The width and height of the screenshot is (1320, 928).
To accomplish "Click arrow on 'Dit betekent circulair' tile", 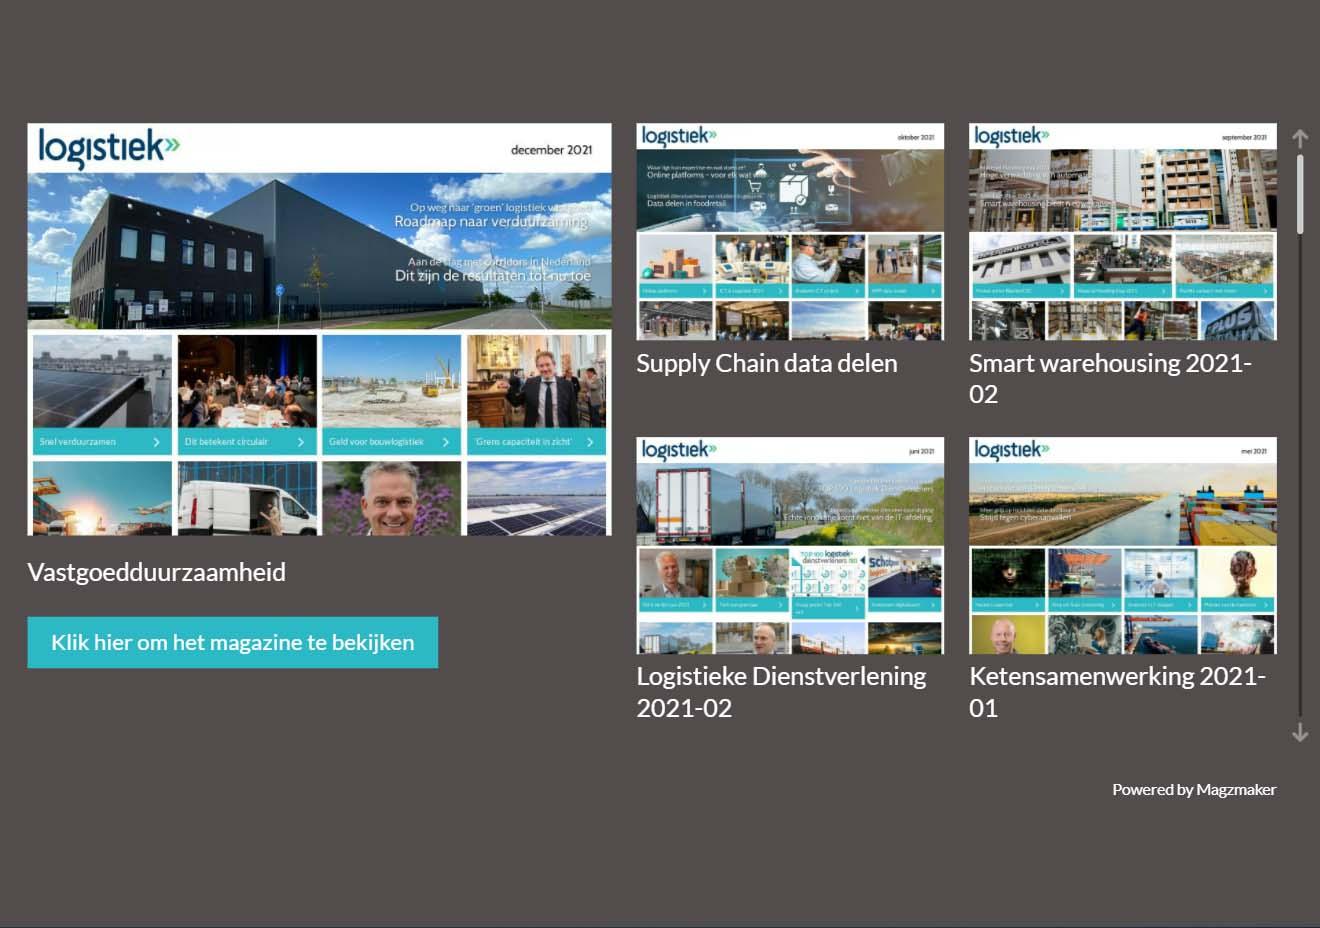I will (x=301, y=442).
